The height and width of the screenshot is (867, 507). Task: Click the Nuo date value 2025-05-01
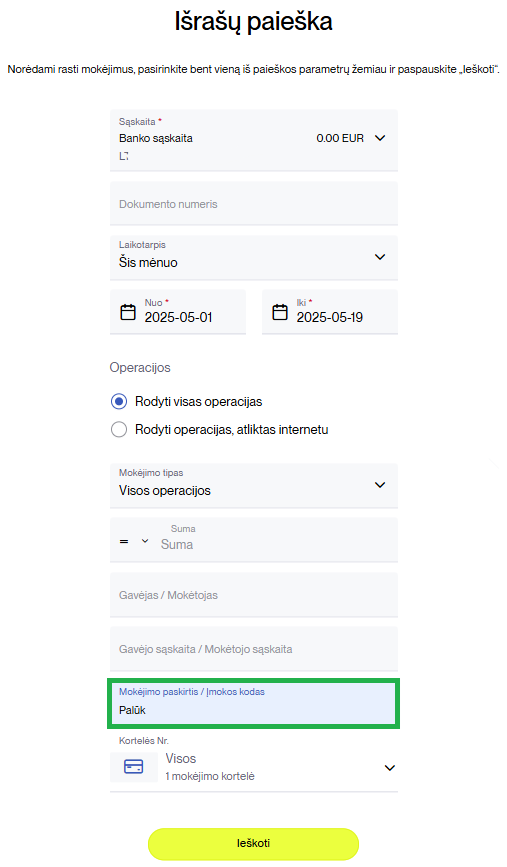[x=179, y=317]
